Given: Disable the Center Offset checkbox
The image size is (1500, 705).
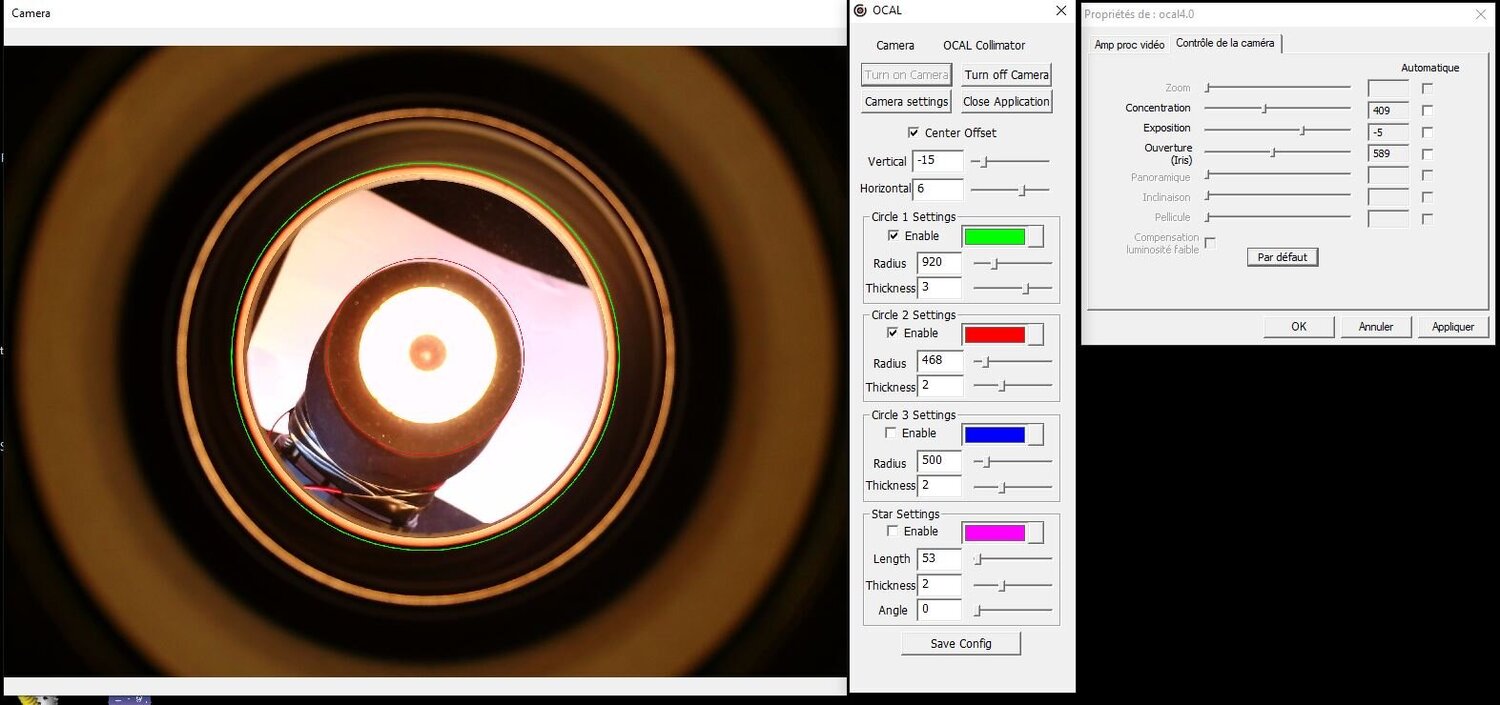Looking at the screenshot, I should (913, 132).
